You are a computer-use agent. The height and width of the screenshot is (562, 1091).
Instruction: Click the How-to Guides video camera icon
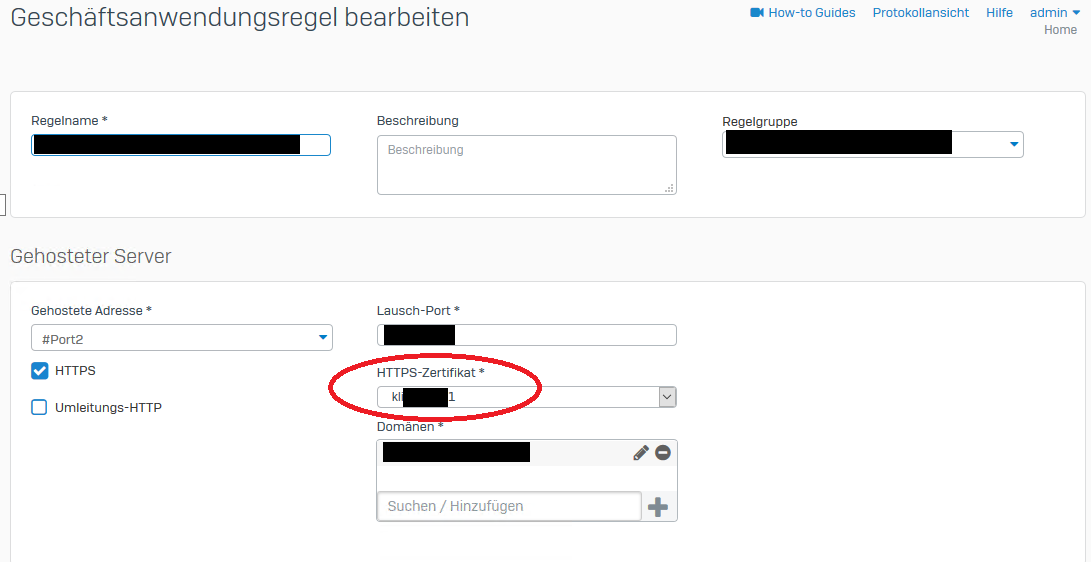tap(757, 13)
